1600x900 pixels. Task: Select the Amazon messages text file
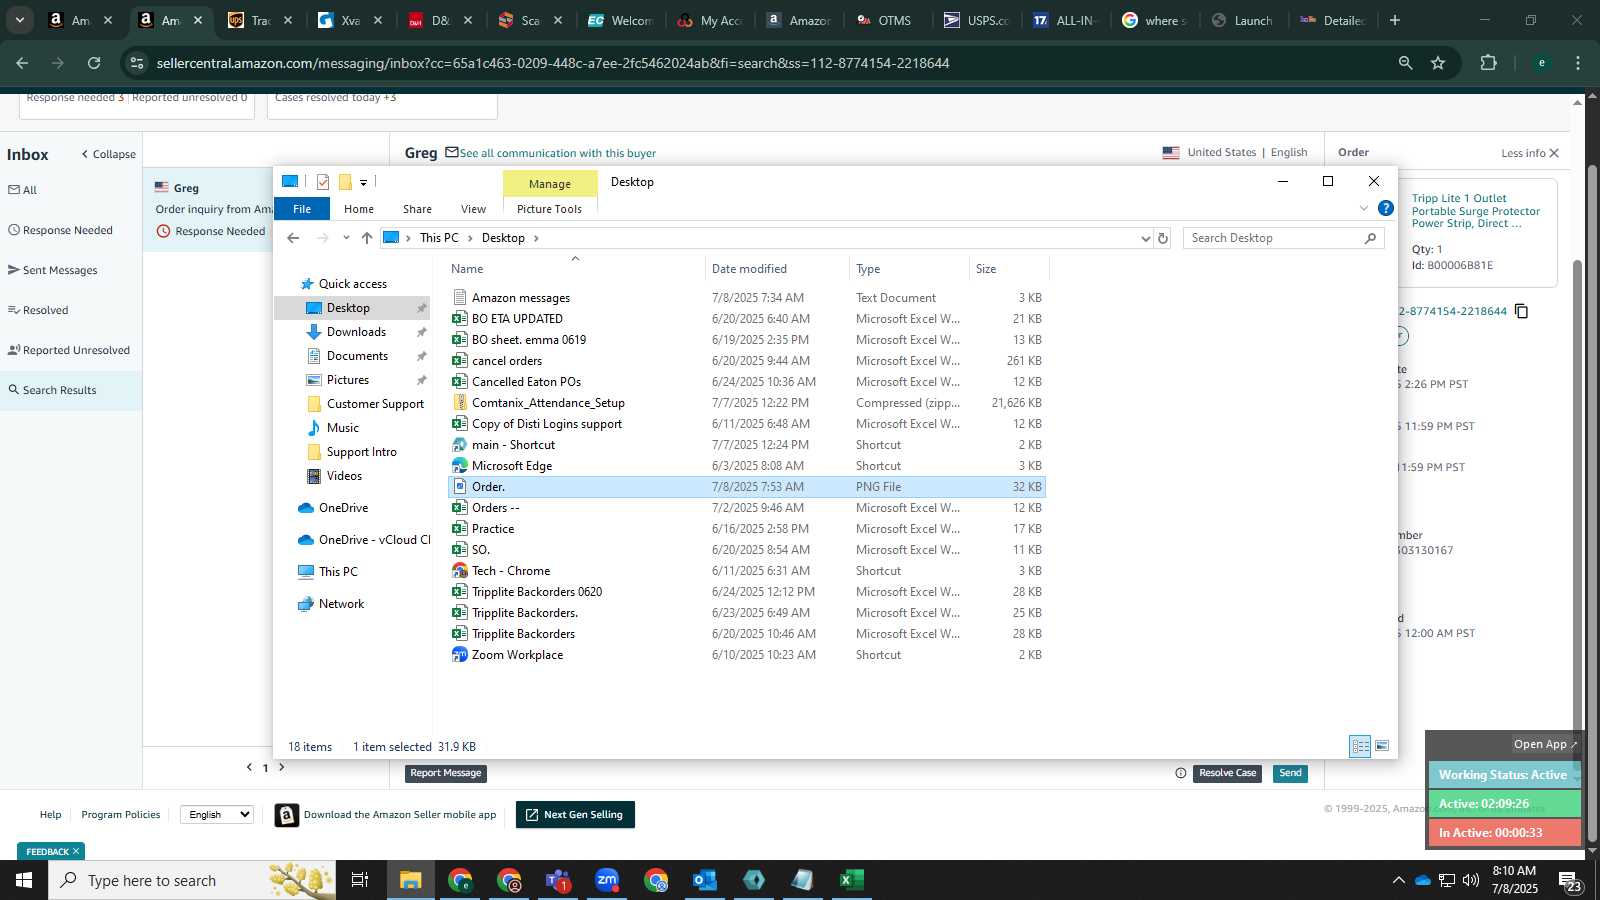pos(520,298)
